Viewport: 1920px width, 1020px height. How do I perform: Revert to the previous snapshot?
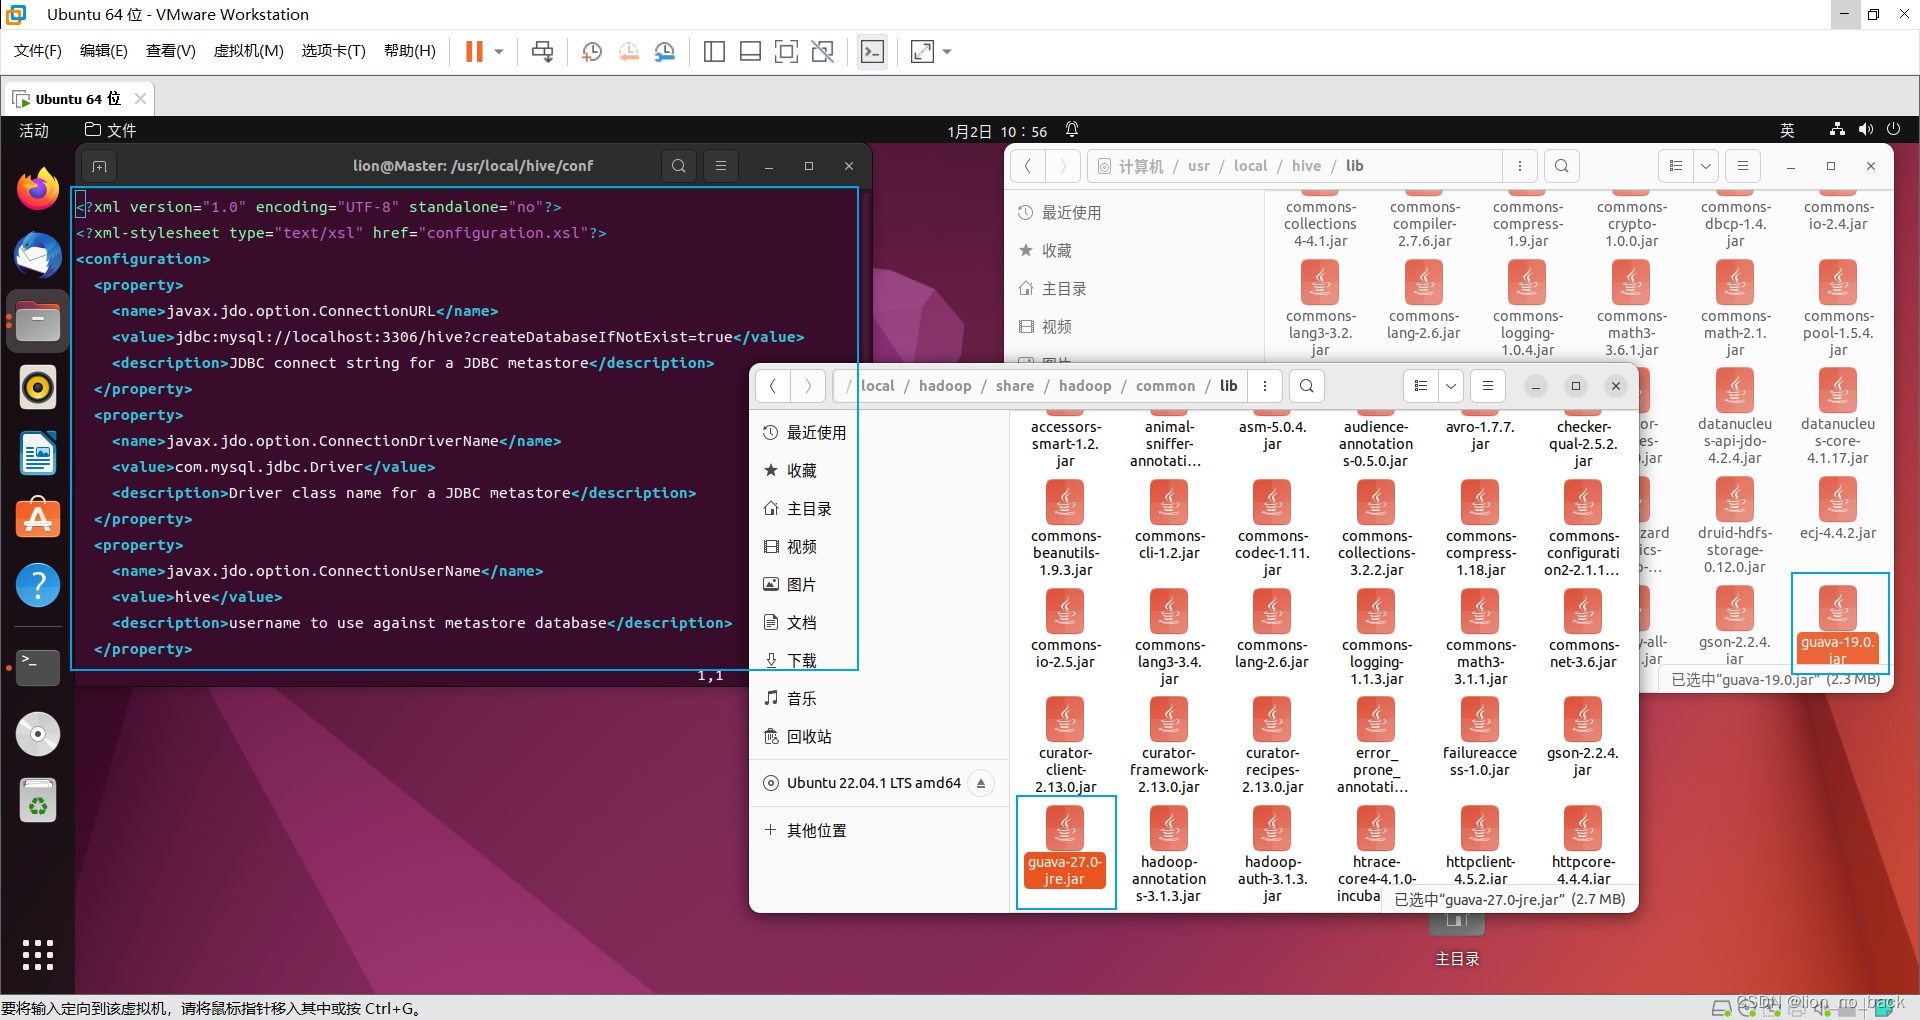(x=628, y=51)
